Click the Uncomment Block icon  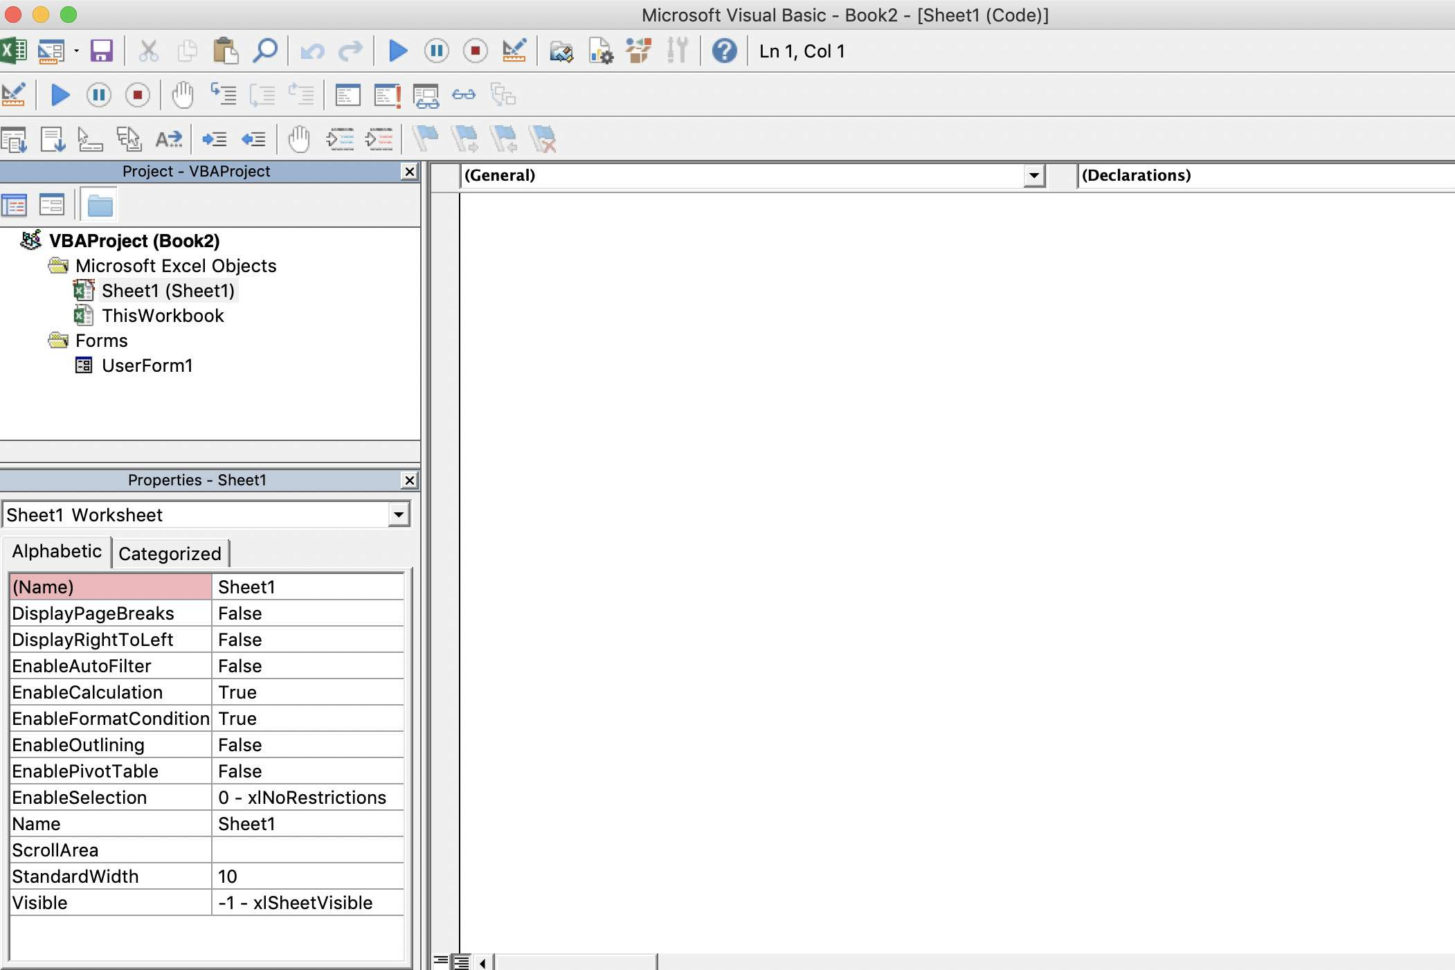pyautogui.click(x=379, y=139)
